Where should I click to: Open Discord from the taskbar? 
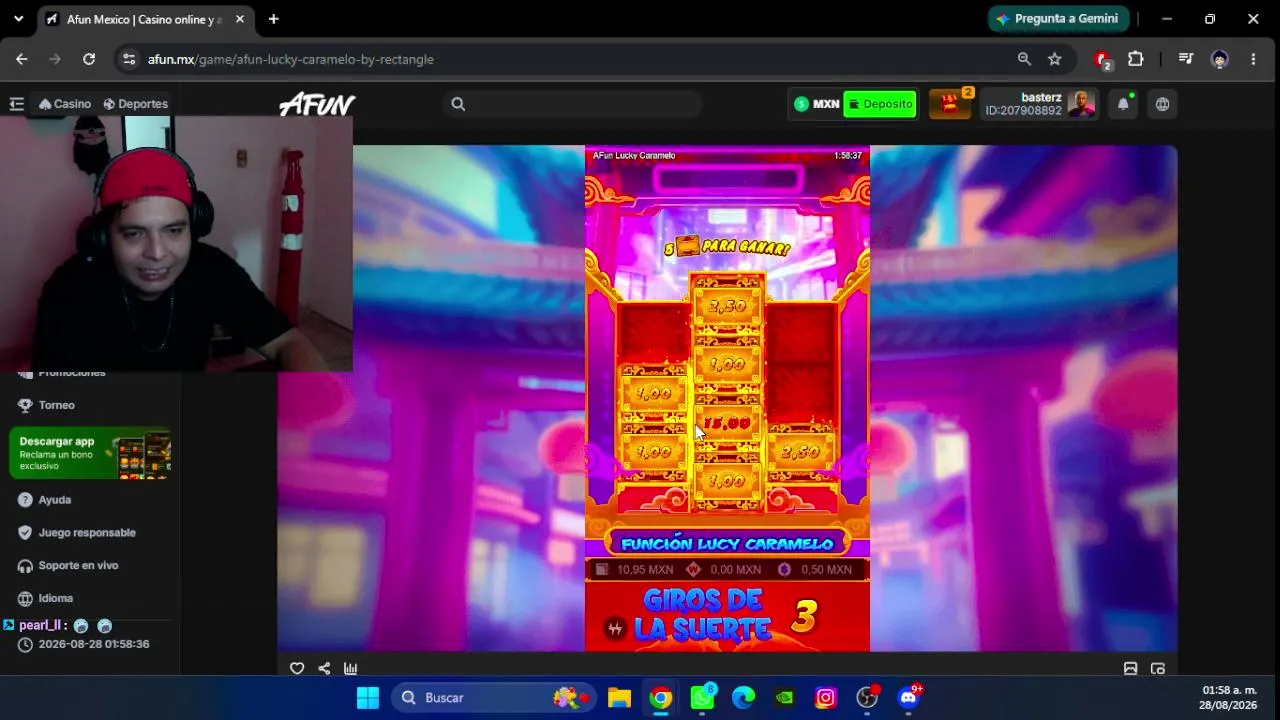[908, 698]
